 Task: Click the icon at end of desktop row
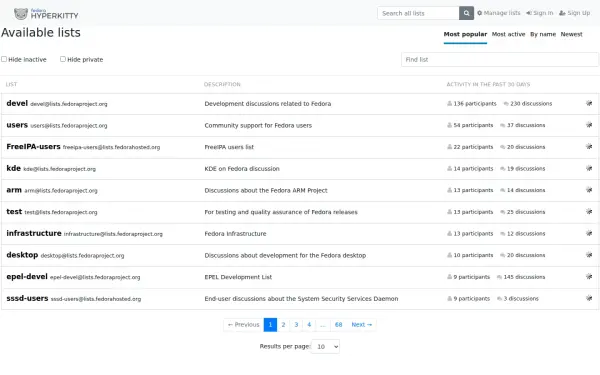click(x=589, y=255)
